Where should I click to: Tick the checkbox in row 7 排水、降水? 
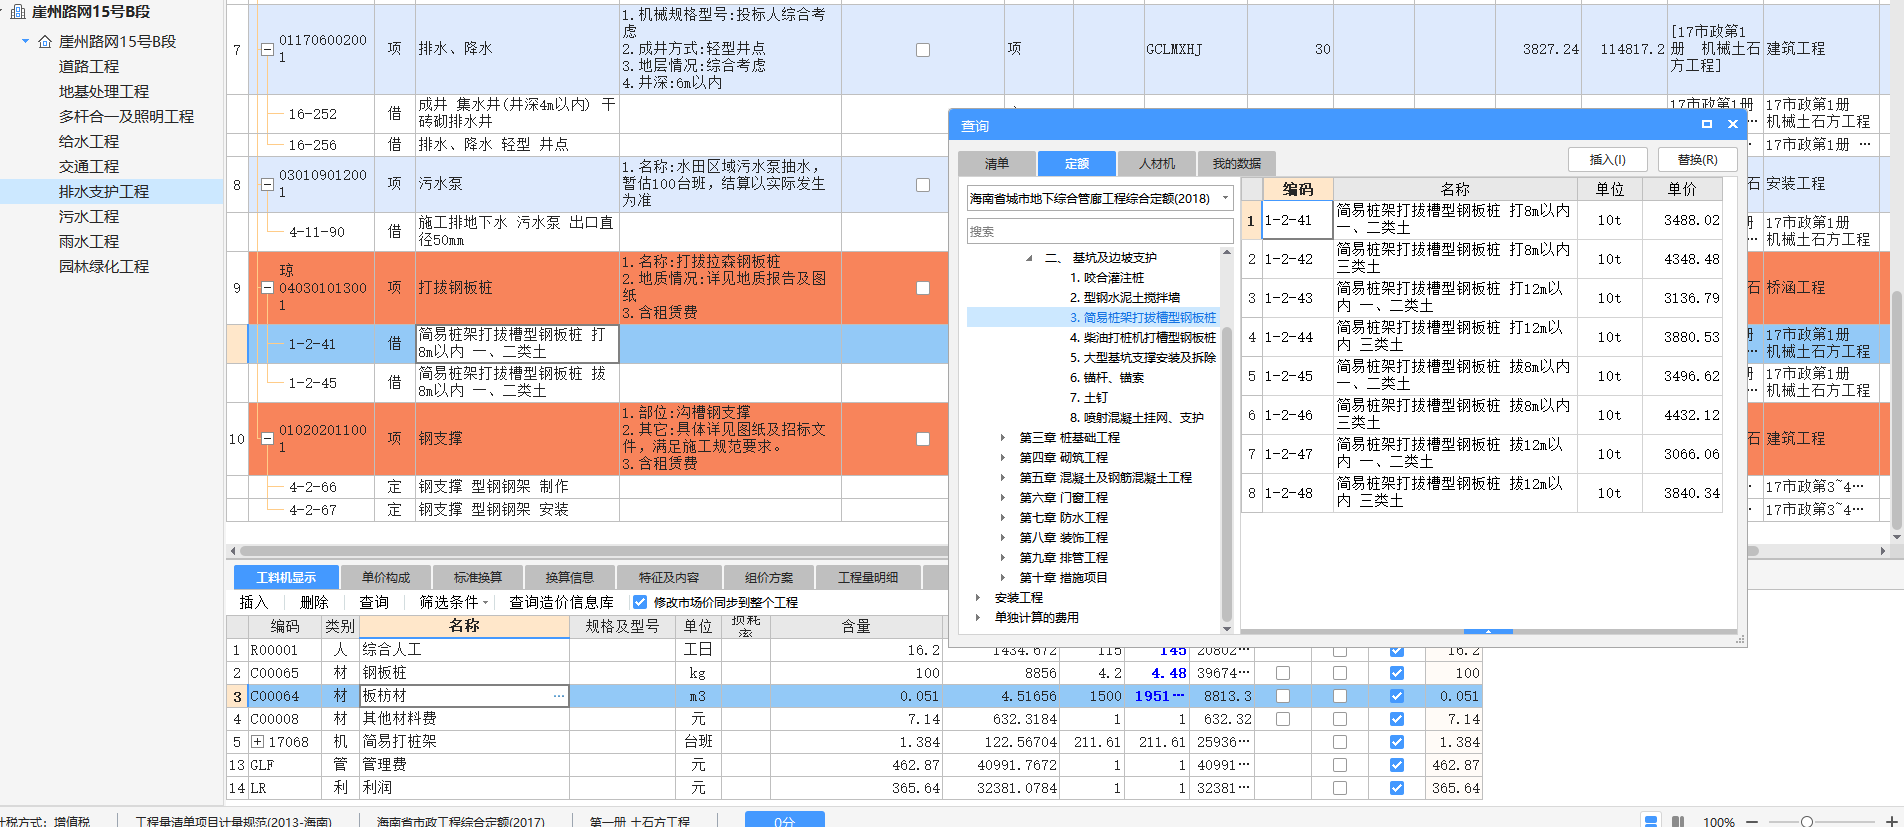pos(923,50)
